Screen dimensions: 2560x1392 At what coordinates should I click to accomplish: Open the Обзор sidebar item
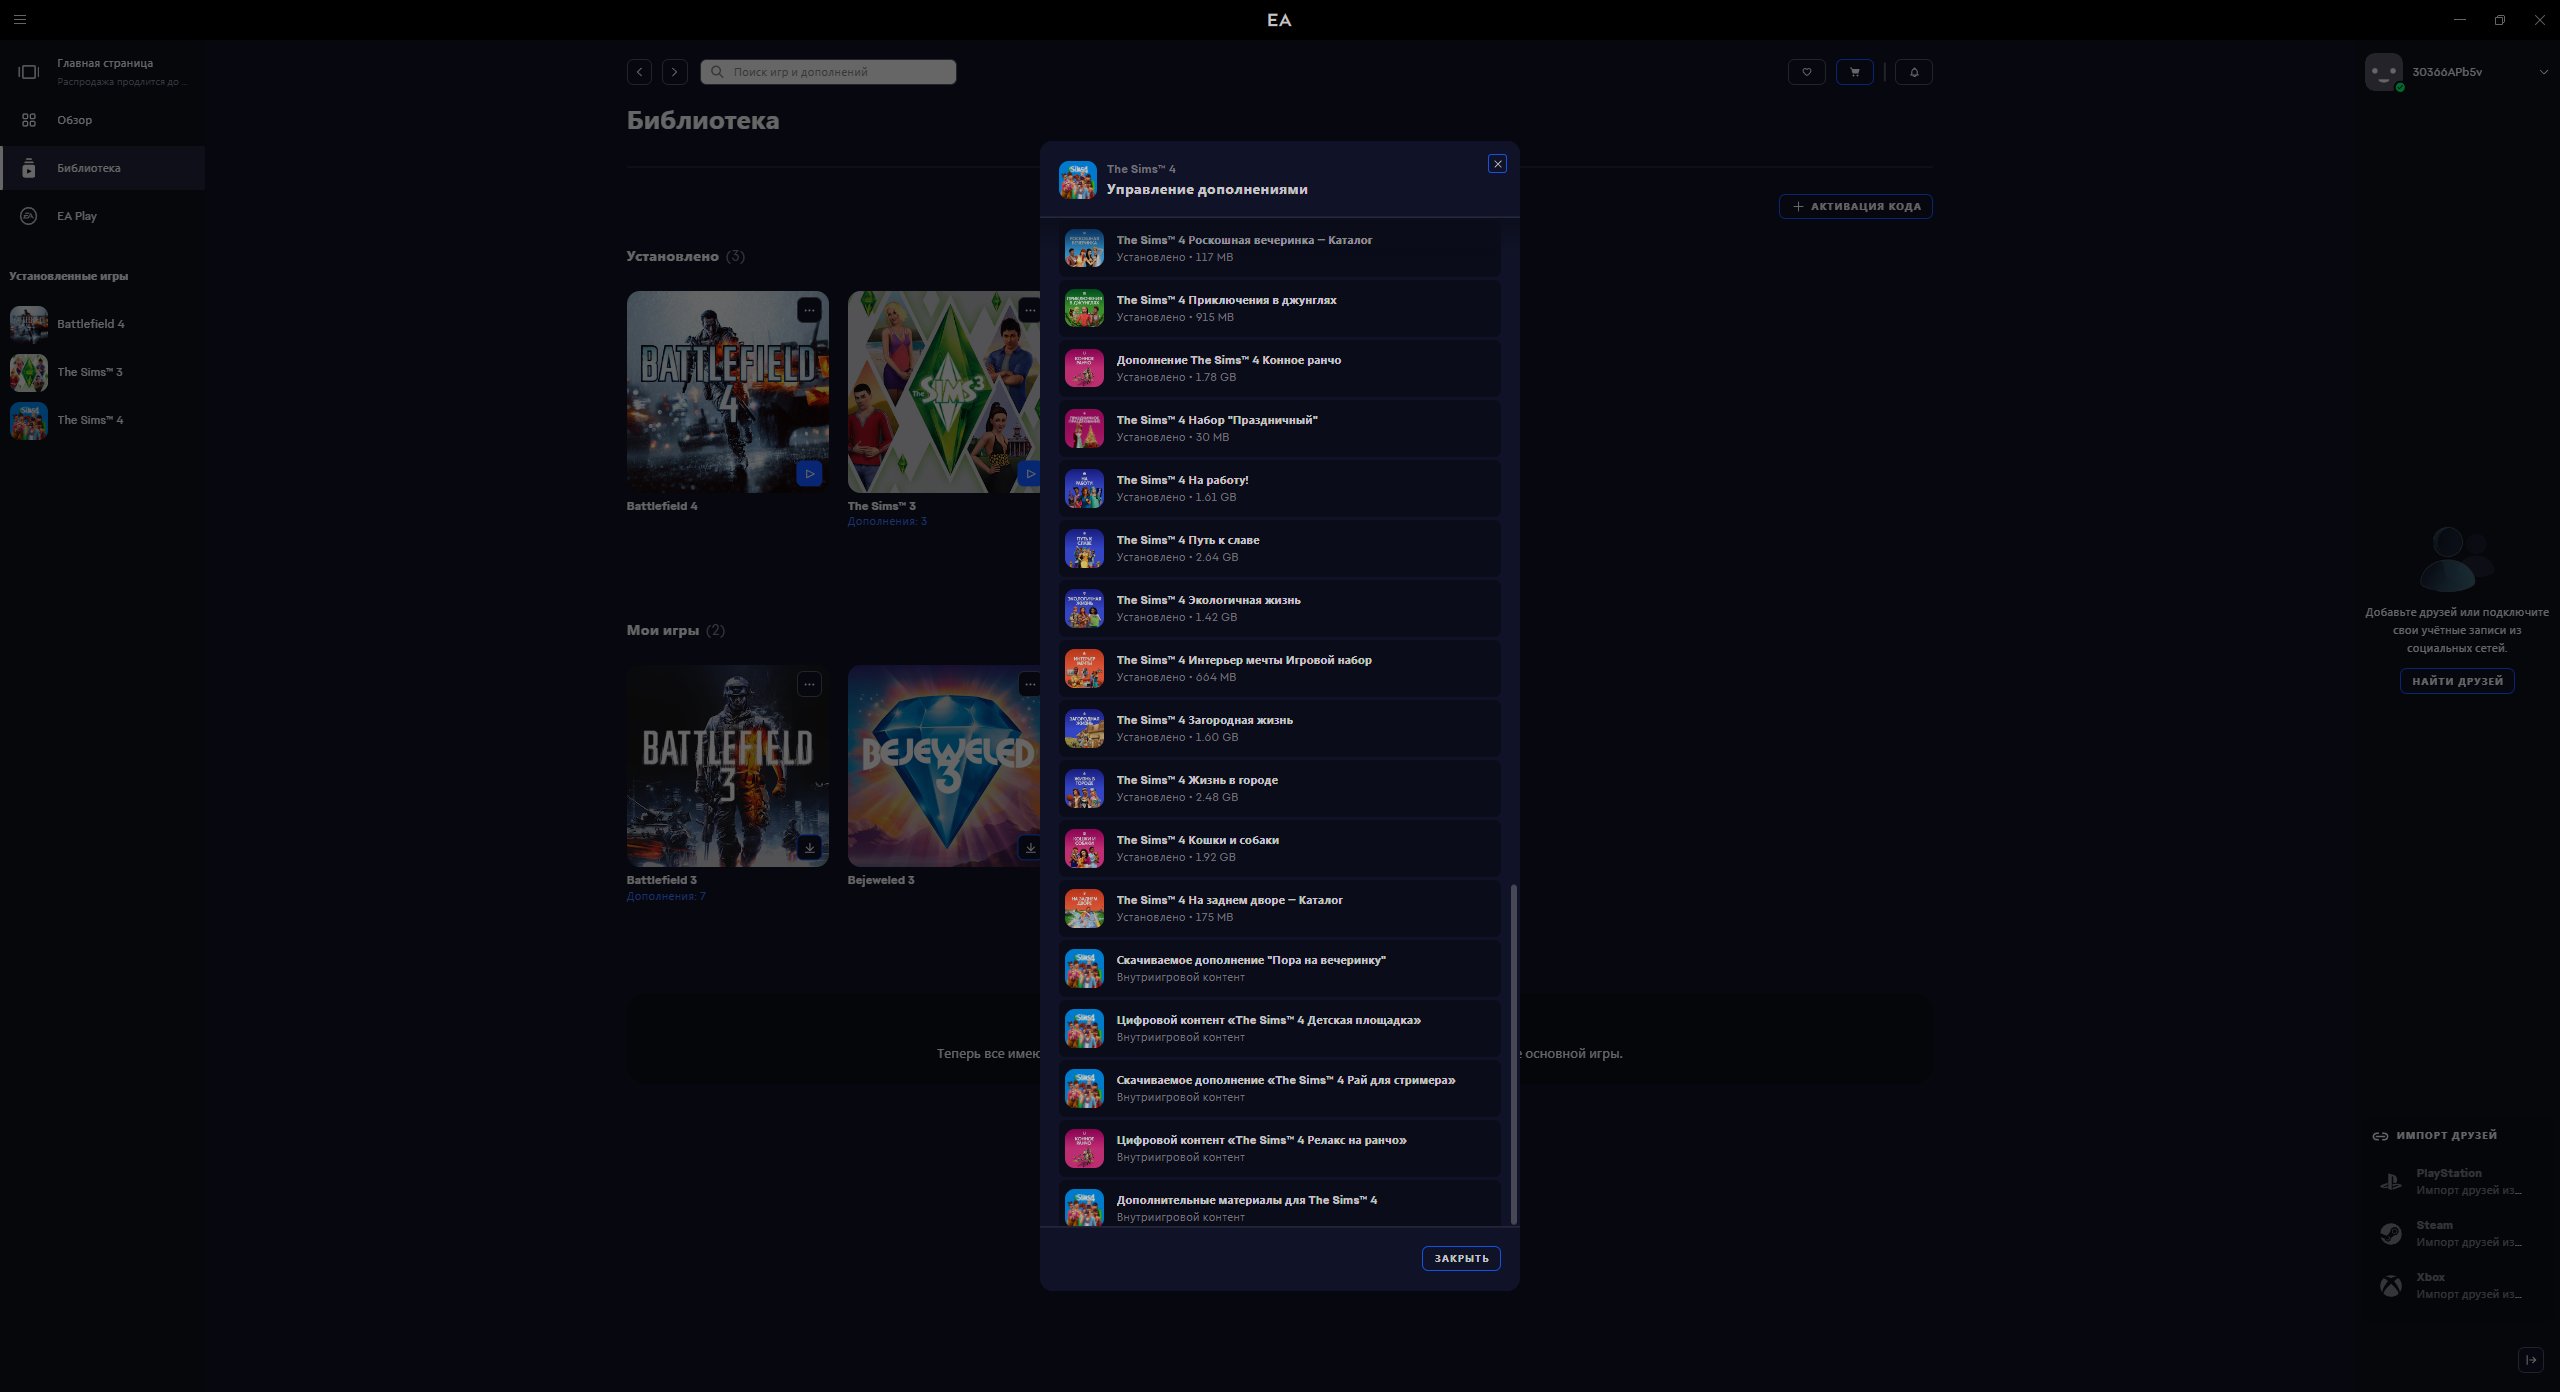[102, 120]
